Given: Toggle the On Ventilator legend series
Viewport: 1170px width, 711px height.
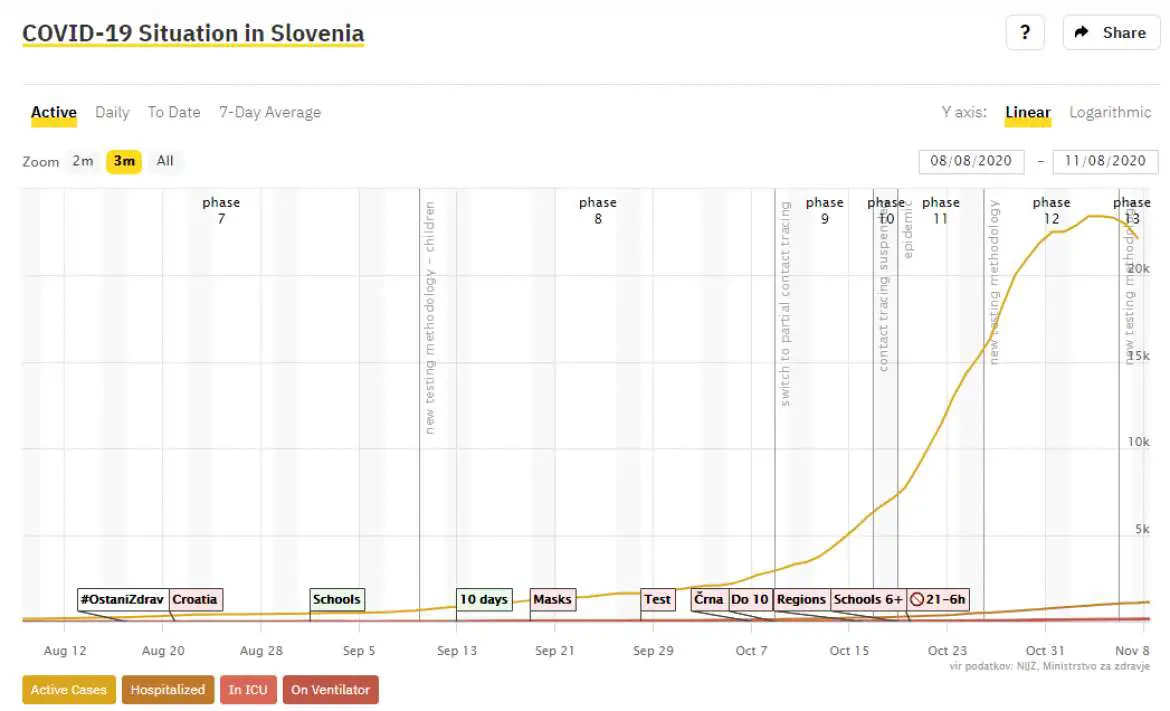Looking at the screenshot, I should [331, 689].
